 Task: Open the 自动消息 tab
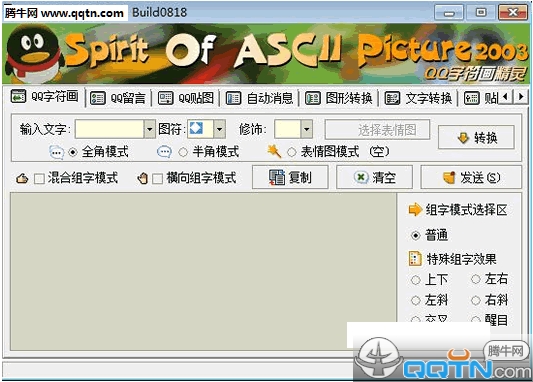pyautogui.click(x=259, y=99)
